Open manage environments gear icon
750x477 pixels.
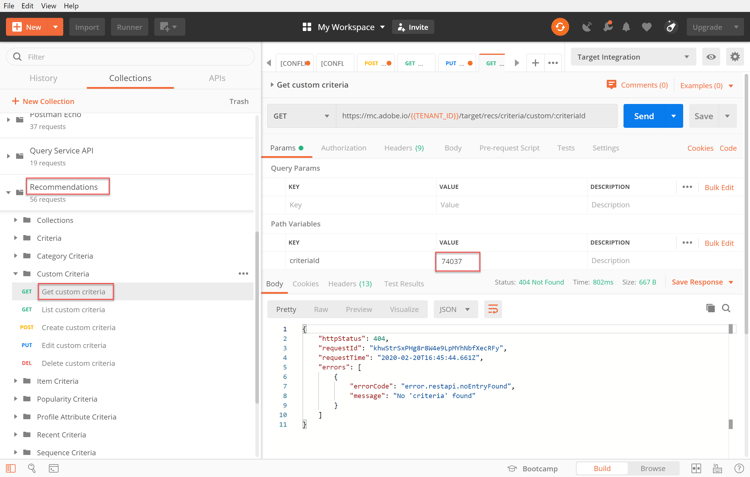click(x=735, y=57)
